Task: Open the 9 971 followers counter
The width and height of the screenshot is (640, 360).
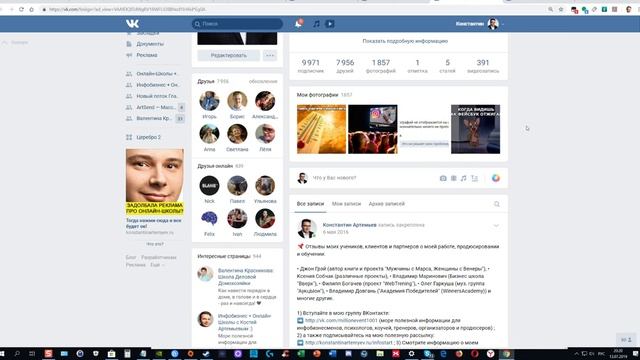Action: [311, 66]
